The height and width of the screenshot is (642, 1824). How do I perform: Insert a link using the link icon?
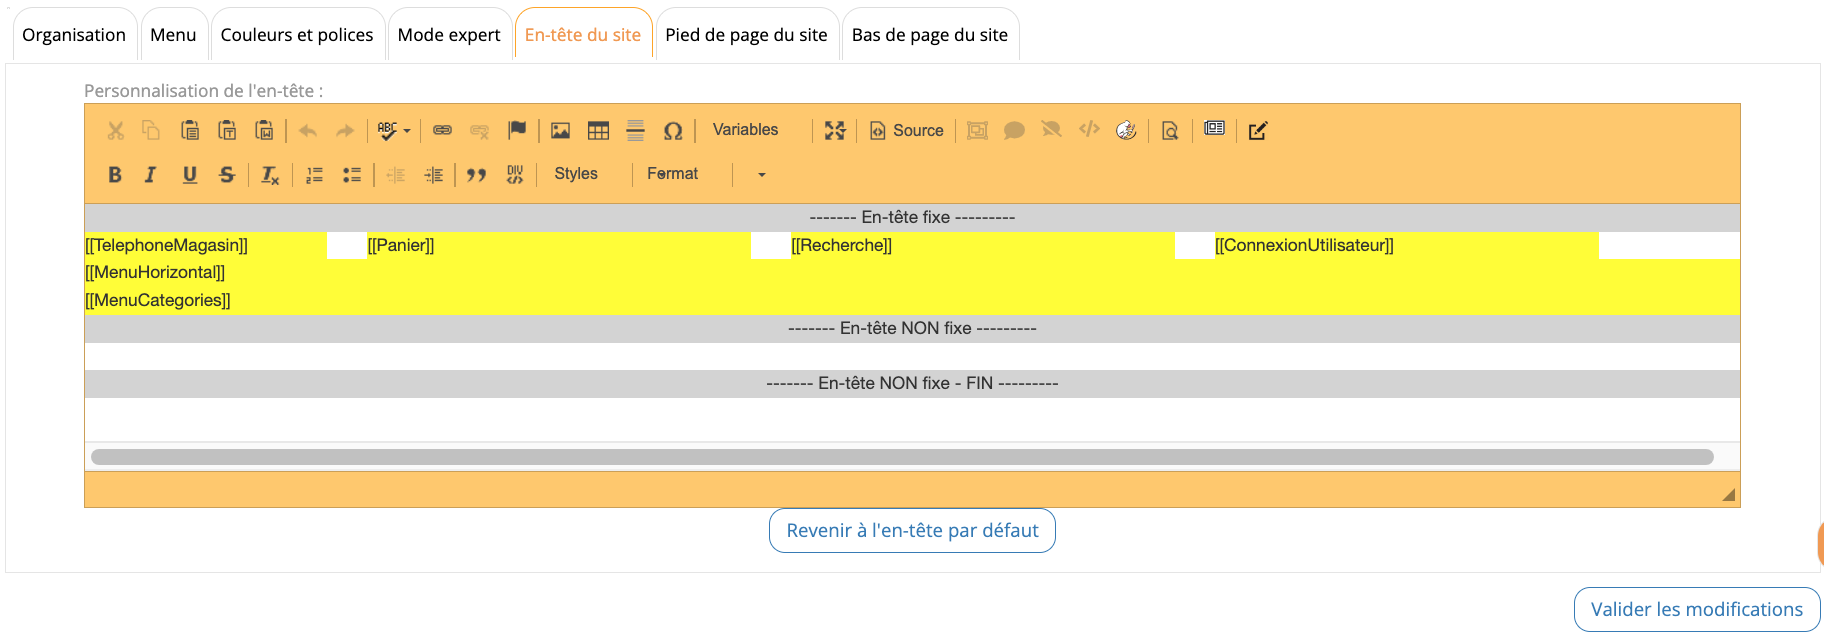[442, 131]
